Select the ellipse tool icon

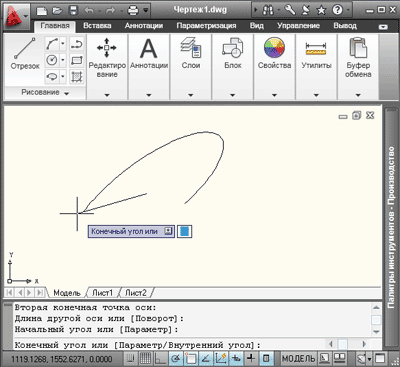(52, 76)
